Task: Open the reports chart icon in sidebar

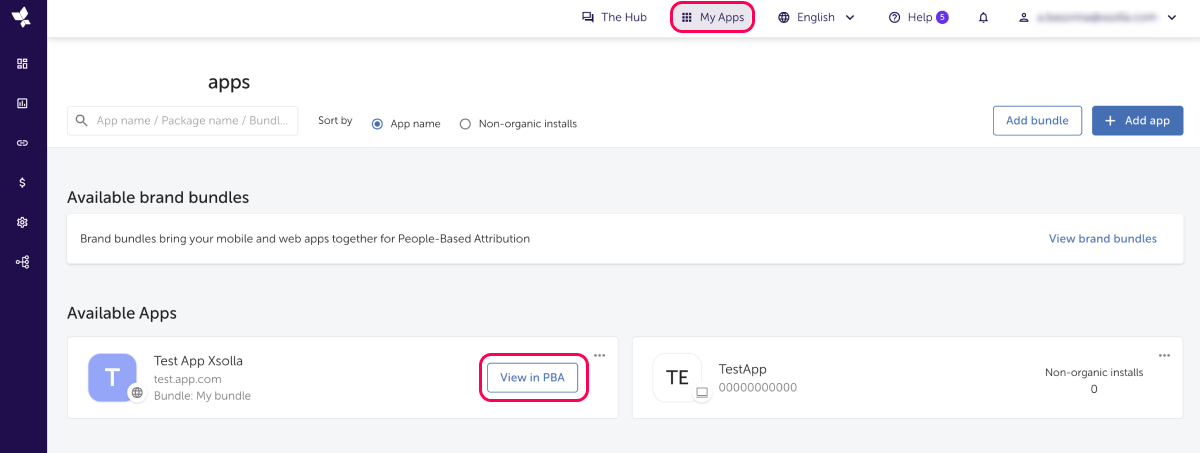Action: click(x=22, y=103)
